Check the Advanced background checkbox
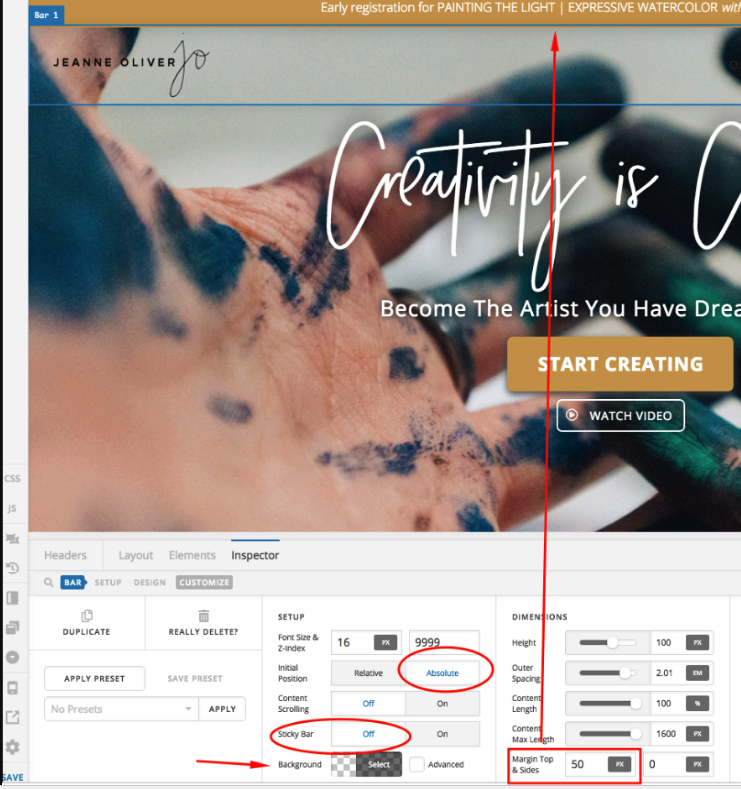The width and height of the screenshot is (741, 789). point(417,765)
